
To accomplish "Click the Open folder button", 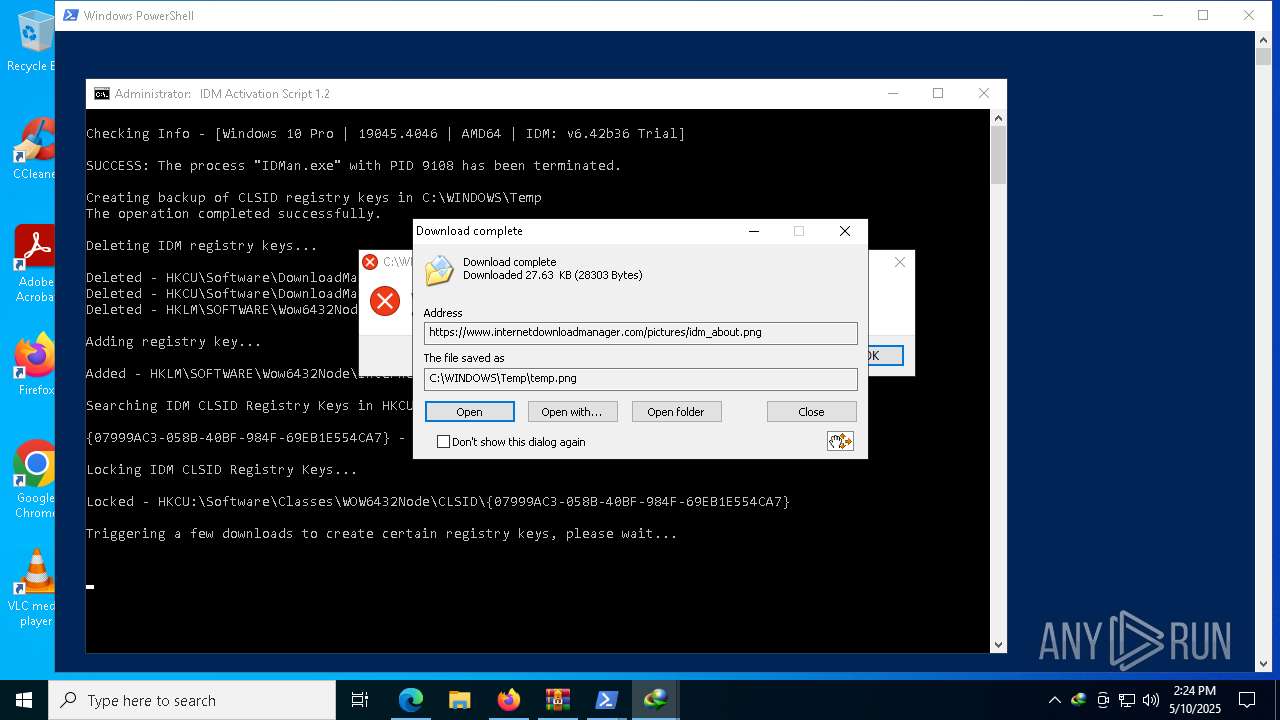I will [676, 412].
